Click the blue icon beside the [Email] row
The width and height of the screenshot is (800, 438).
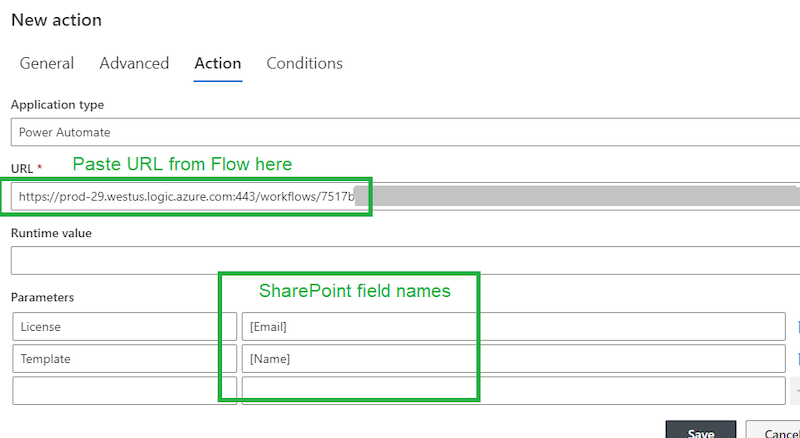796,327
